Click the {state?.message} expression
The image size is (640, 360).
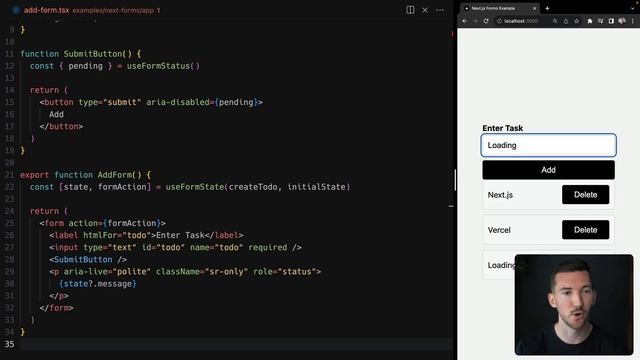98,284
